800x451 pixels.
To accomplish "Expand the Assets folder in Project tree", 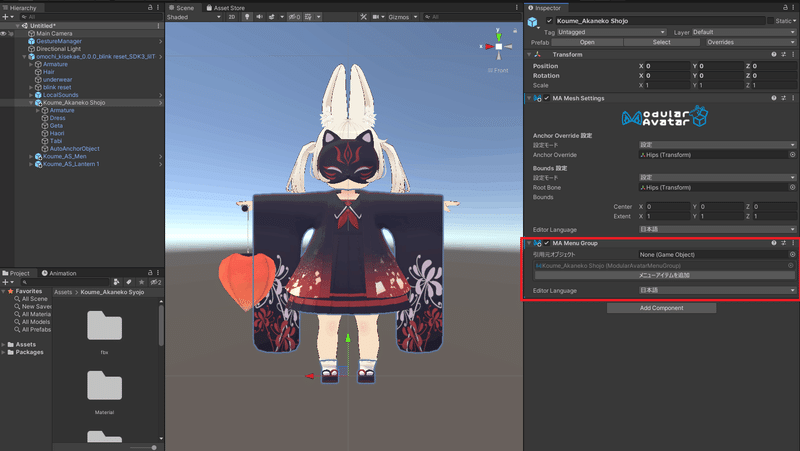I will pyautogui.click(x=4, y=344).
